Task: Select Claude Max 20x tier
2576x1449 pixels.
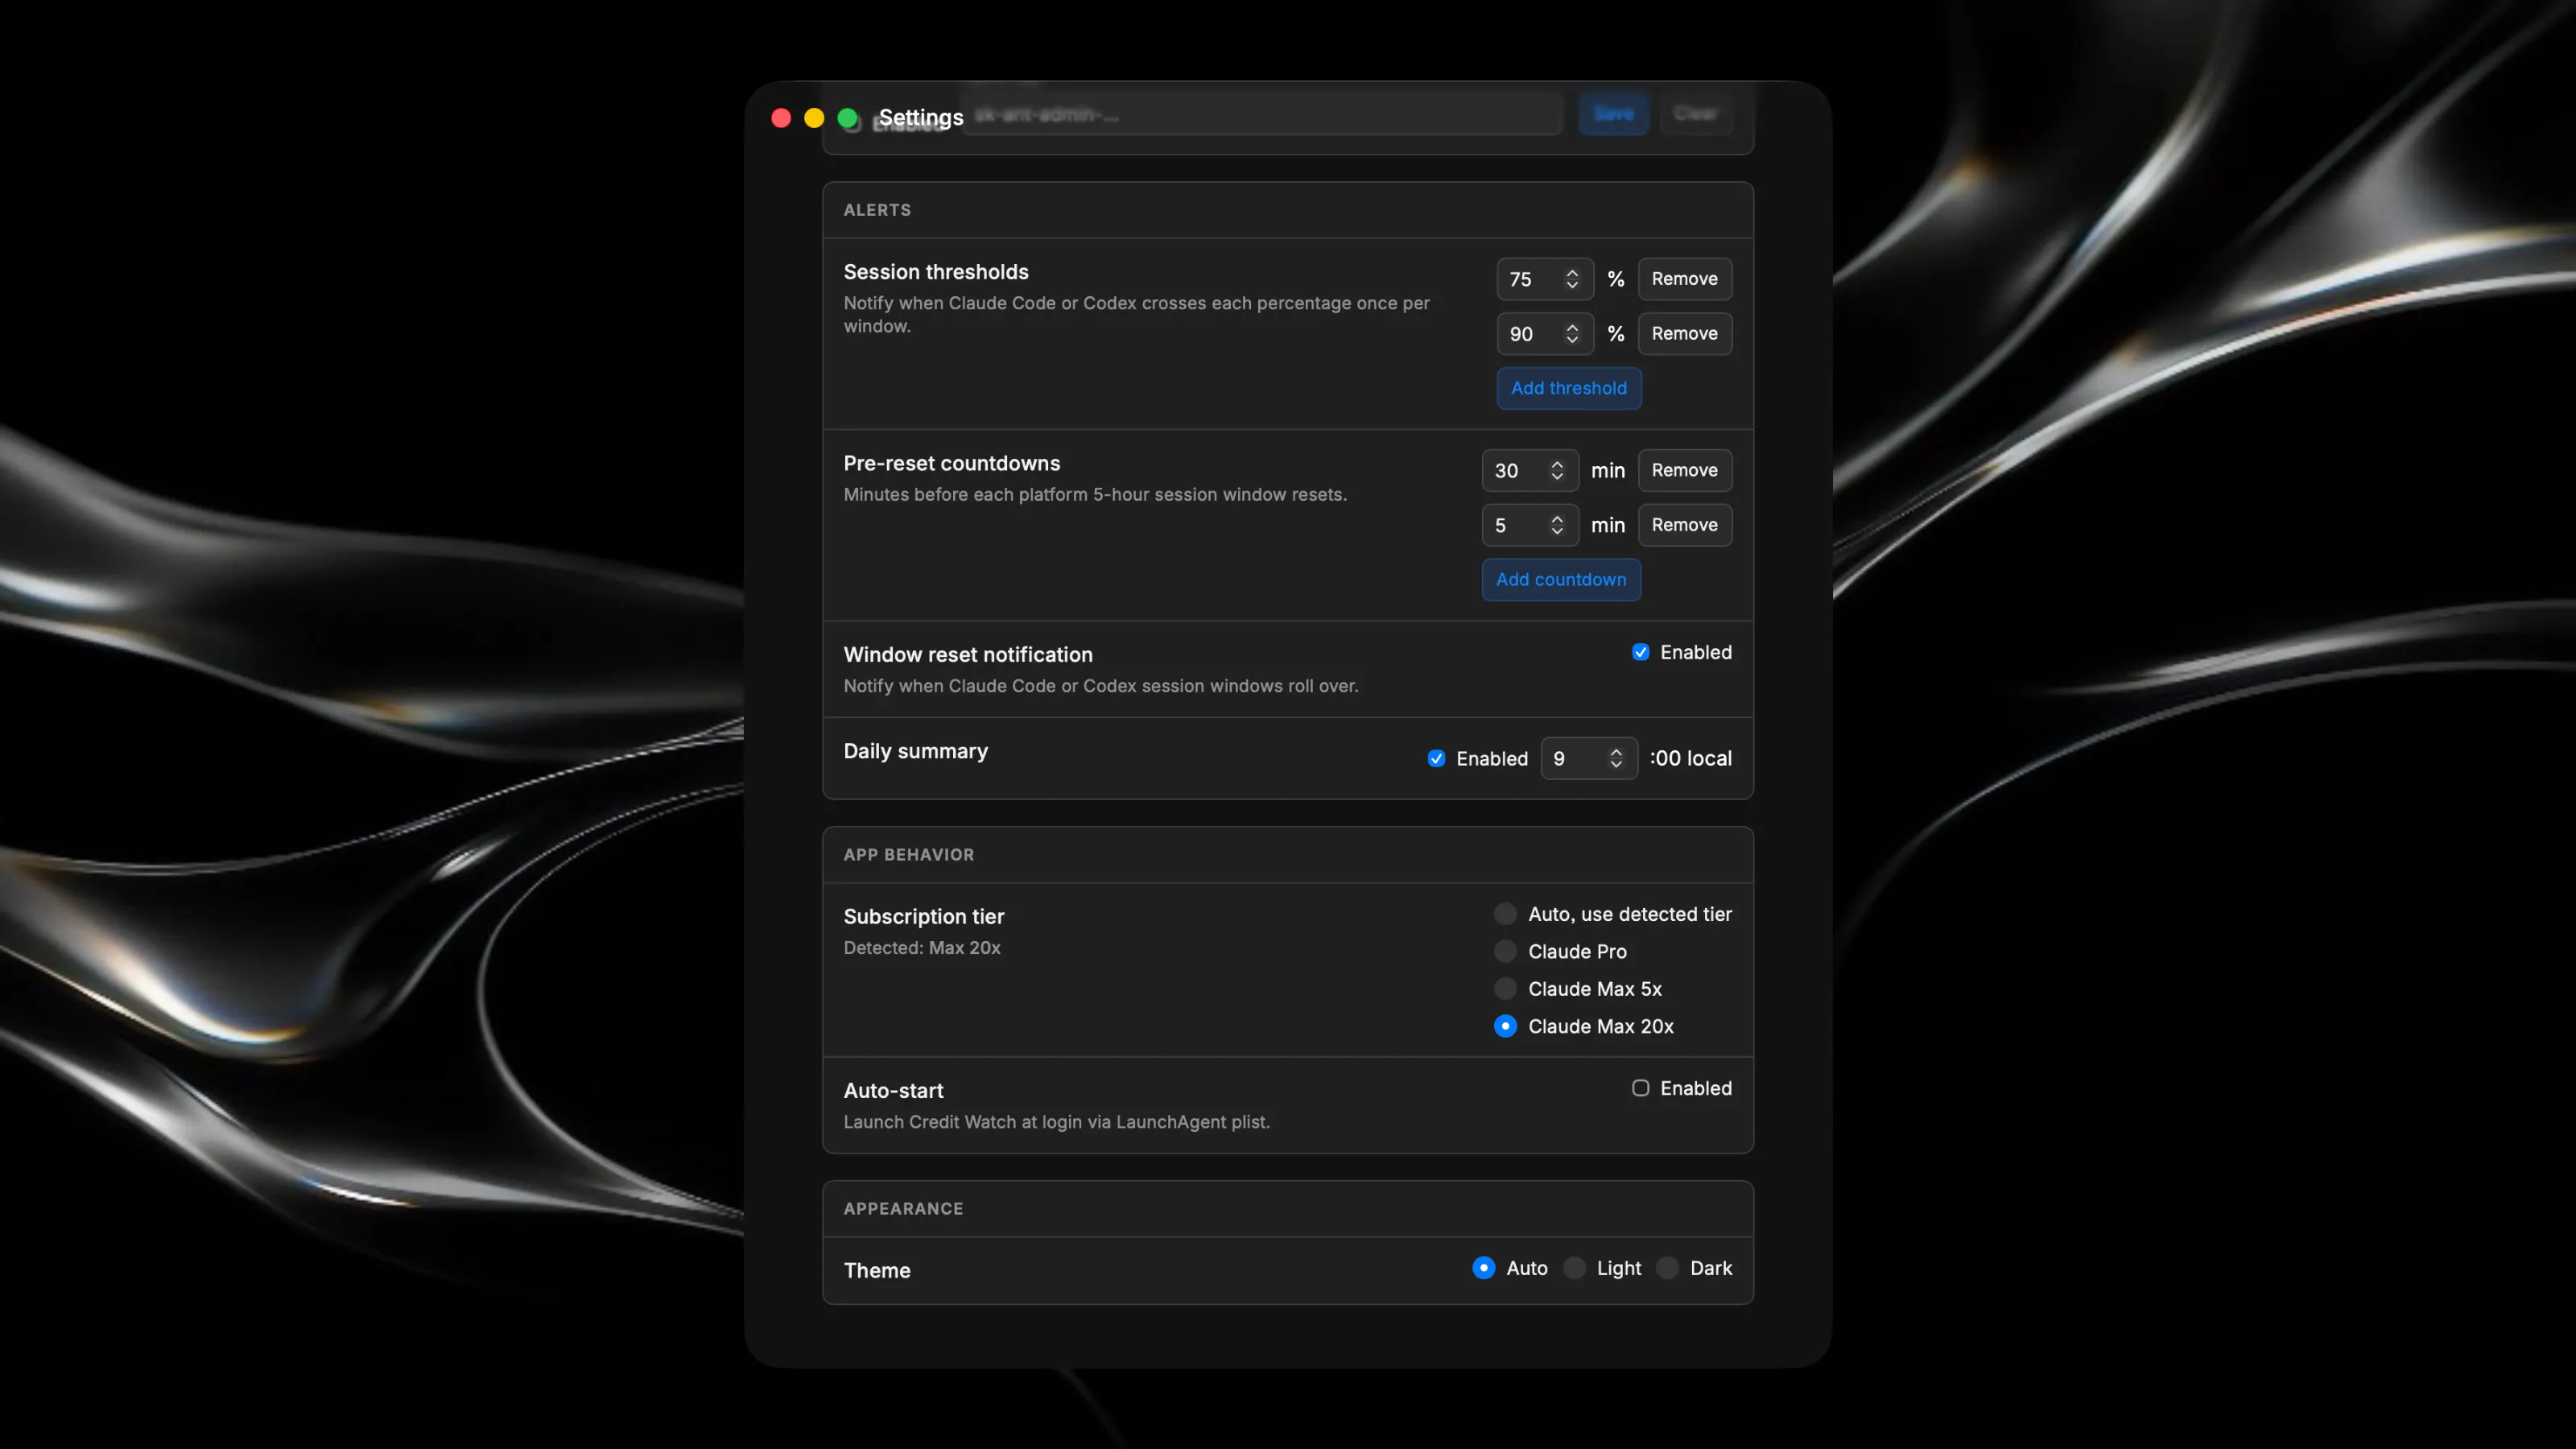Action: click(x=1505, y=1026)
